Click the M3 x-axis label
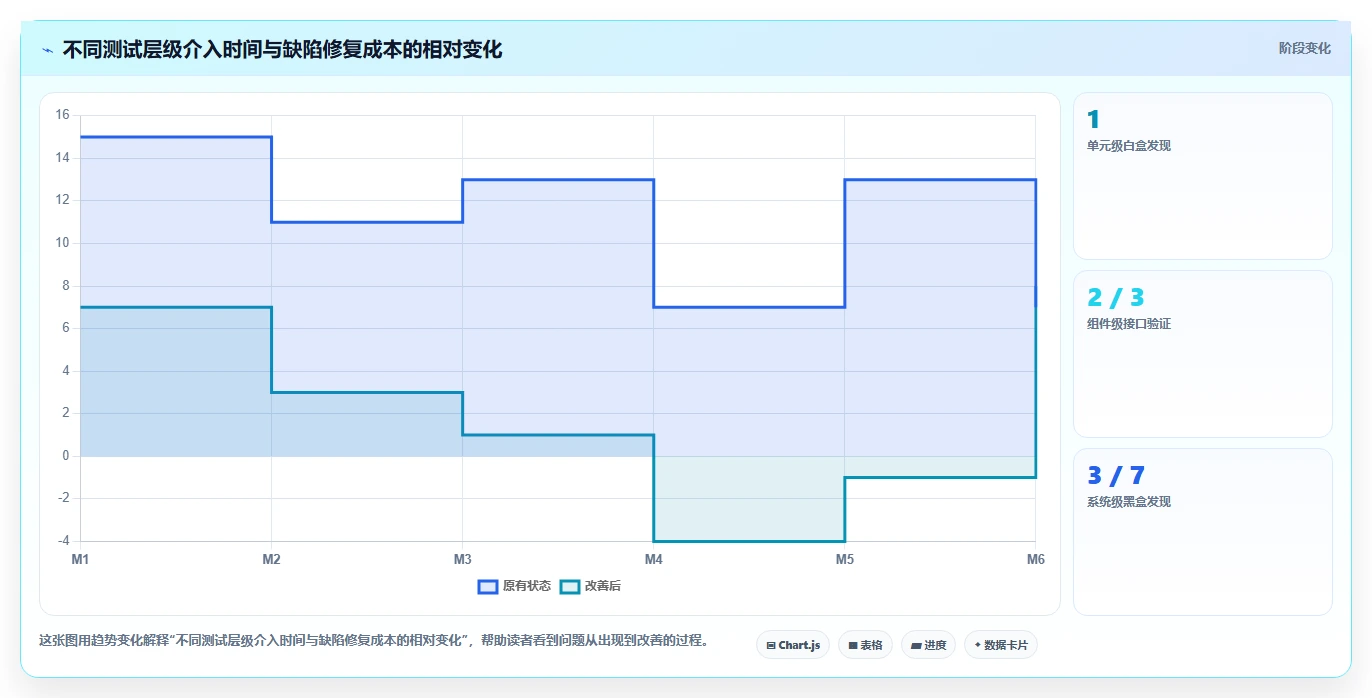The height and width of the screenshot is (698, 1372). 462,559
